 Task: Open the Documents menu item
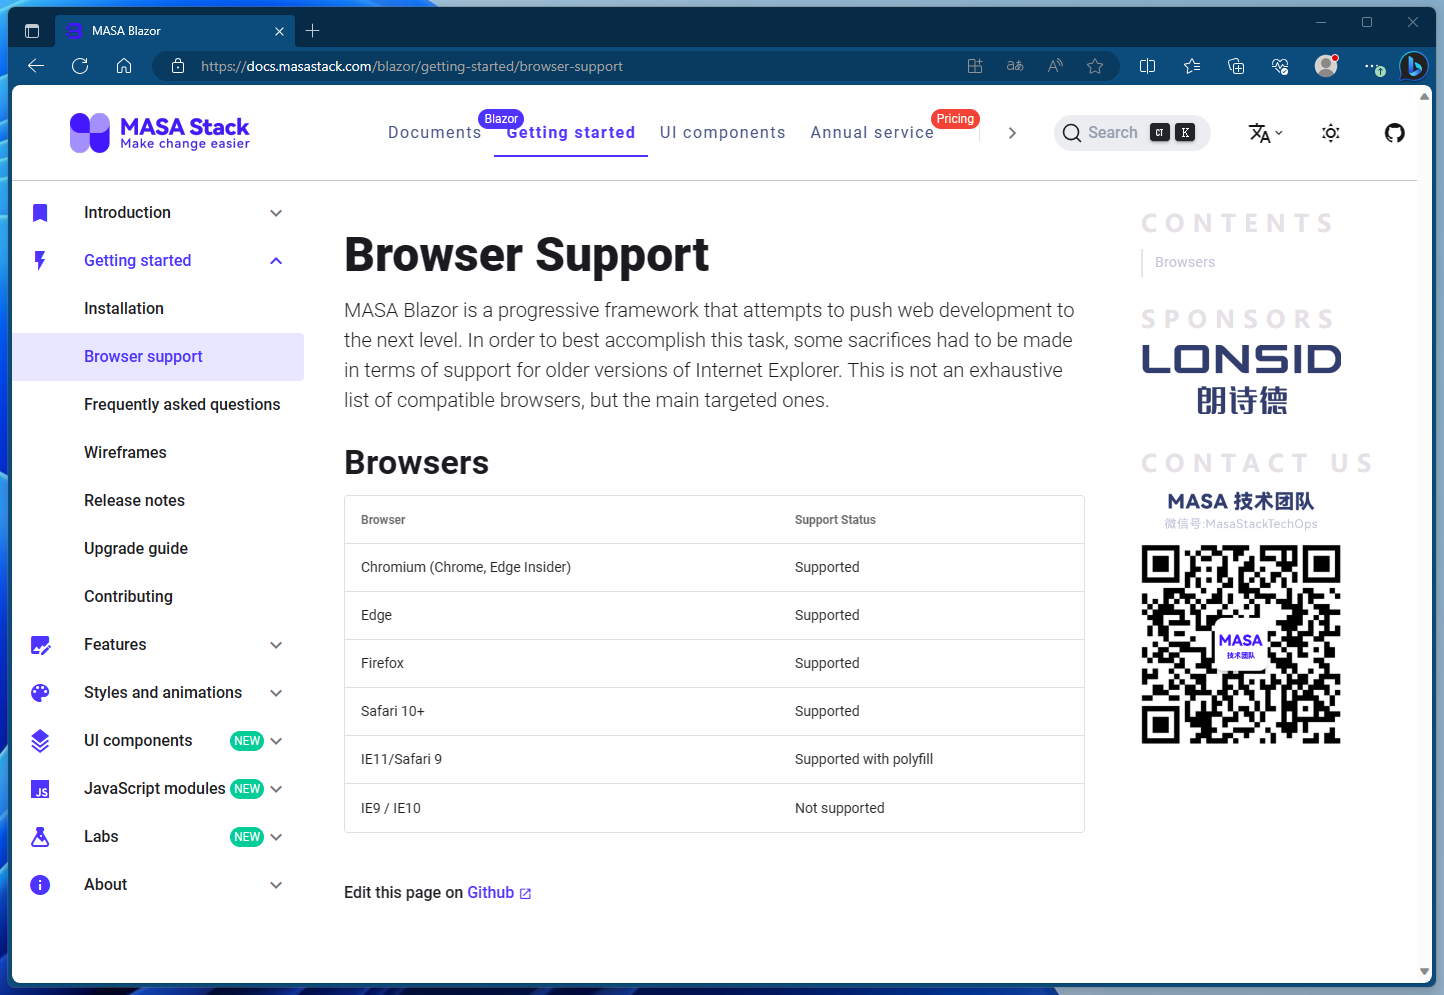point(434,132)
